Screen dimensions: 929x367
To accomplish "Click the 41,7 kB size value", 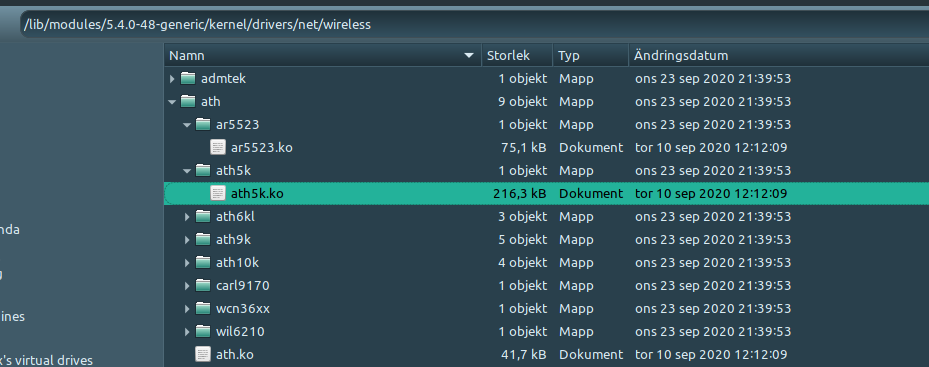I will click(x=523, y=355).
